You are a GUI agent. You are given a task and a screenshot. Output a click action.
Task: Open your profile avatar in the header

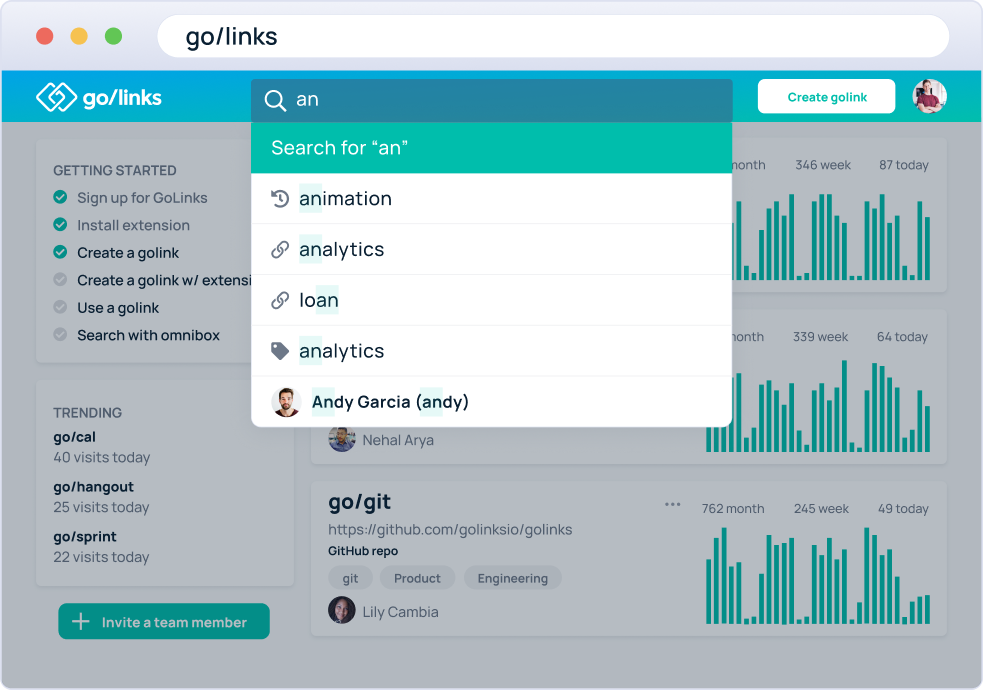(929, 96)
